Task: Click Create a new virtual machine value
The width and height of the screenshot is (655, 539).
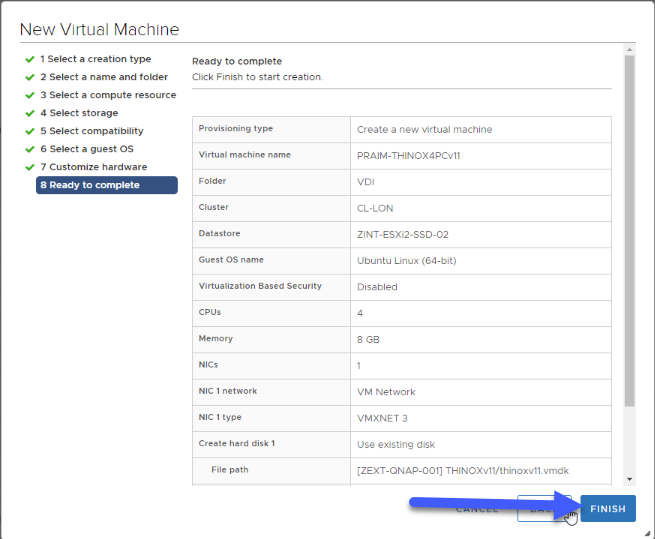Action: 424,130
